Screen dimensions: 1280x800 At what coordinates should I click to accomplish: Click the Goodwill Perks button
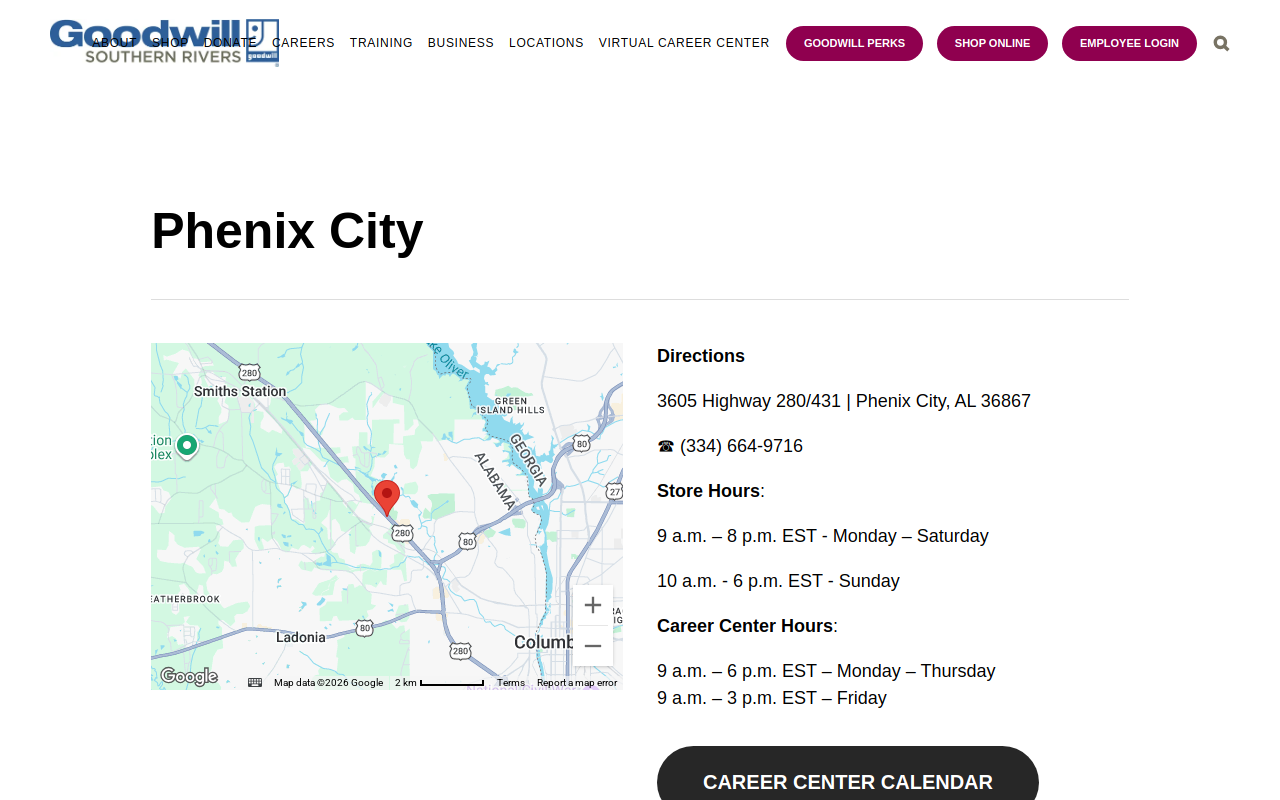click(854, 43)
